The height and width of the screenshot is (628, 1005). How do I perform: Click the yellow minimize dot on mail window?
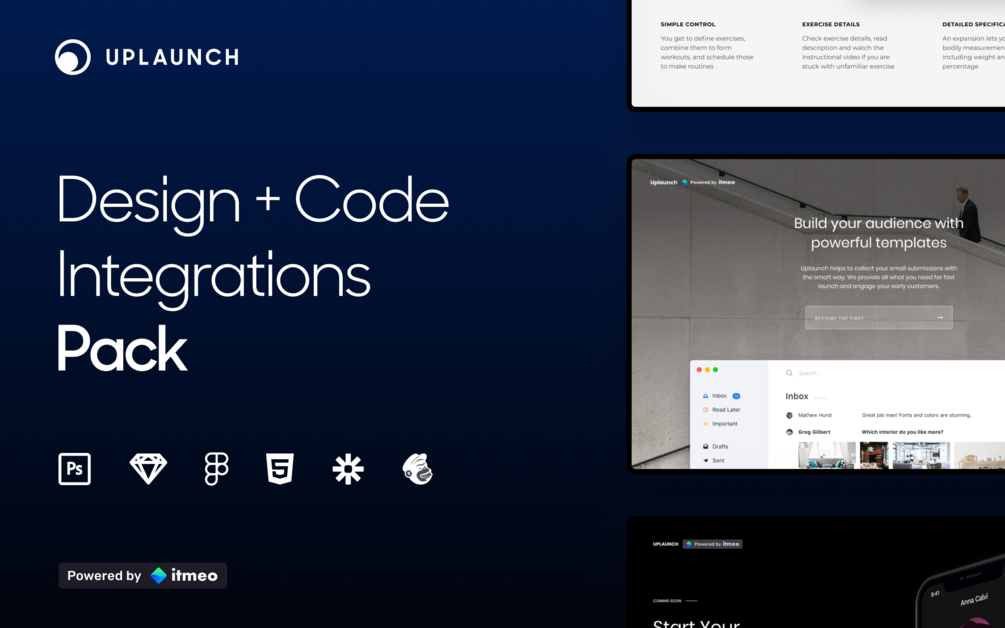[x=707, y=370]
